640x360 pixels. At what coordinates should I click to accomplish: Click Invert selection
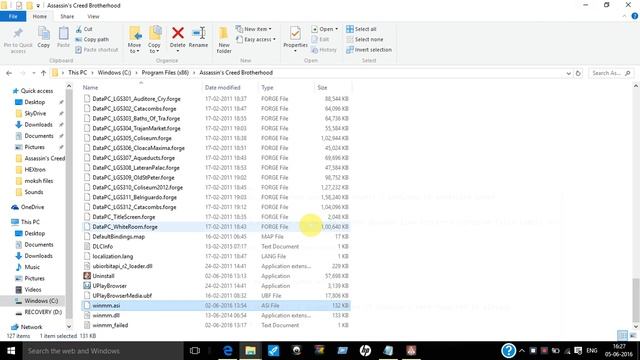pos(369,50)
